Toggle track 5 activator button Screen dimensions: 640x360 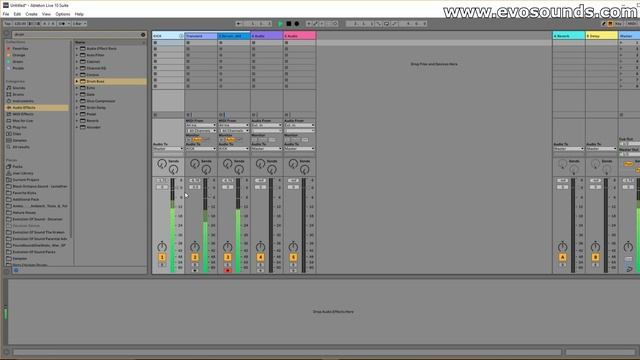(x=293, y=257)
